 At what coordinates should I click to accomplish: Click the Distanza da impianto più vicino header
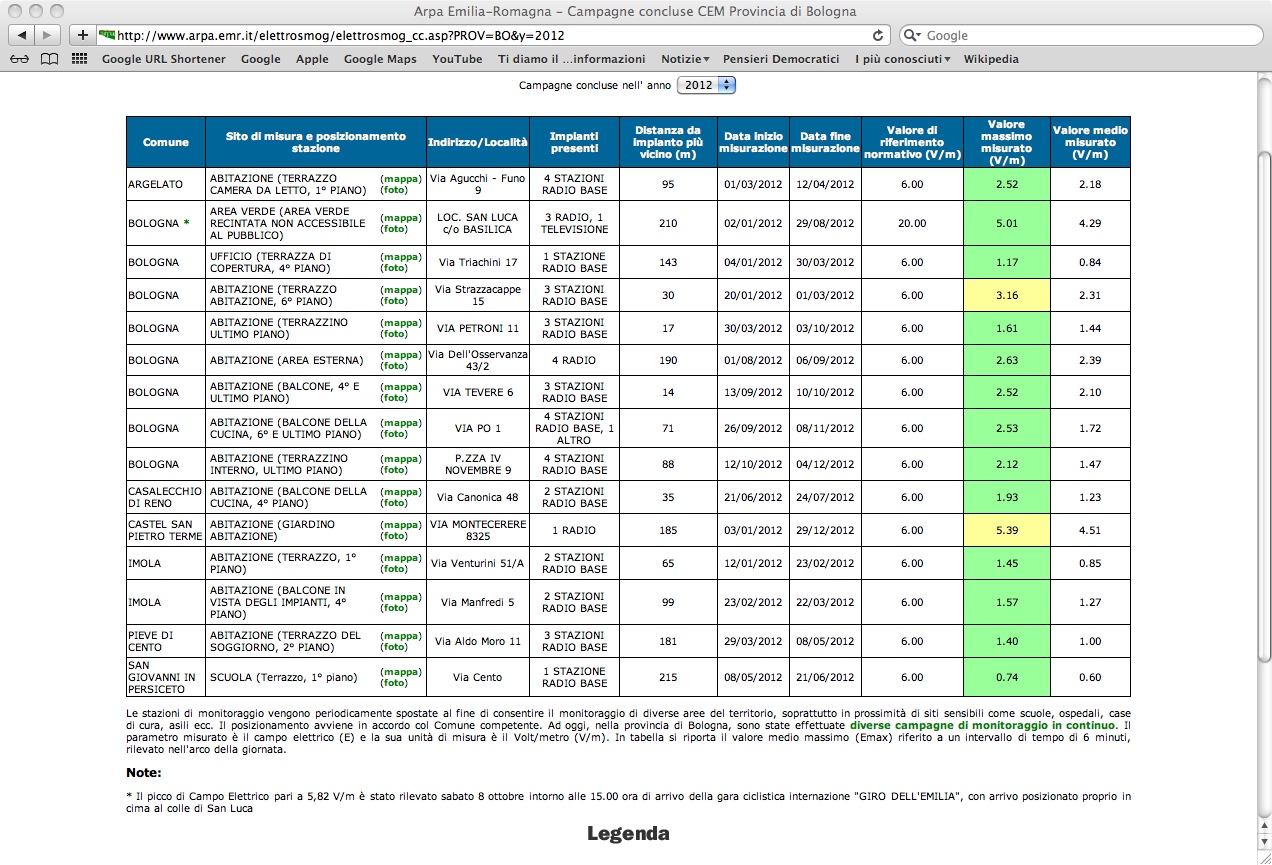pos(668,142)
